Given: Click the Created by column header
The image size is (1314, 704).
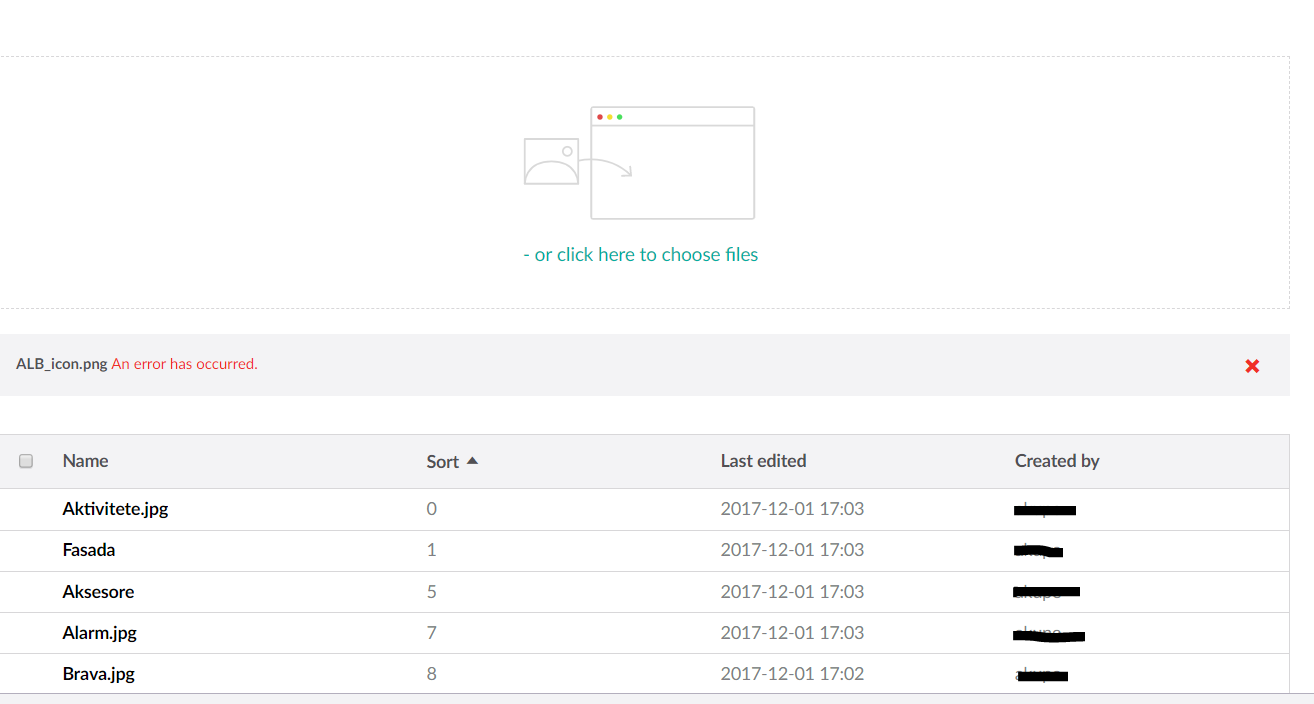Looking at the screenshot, I should (x=1056, y=461).
